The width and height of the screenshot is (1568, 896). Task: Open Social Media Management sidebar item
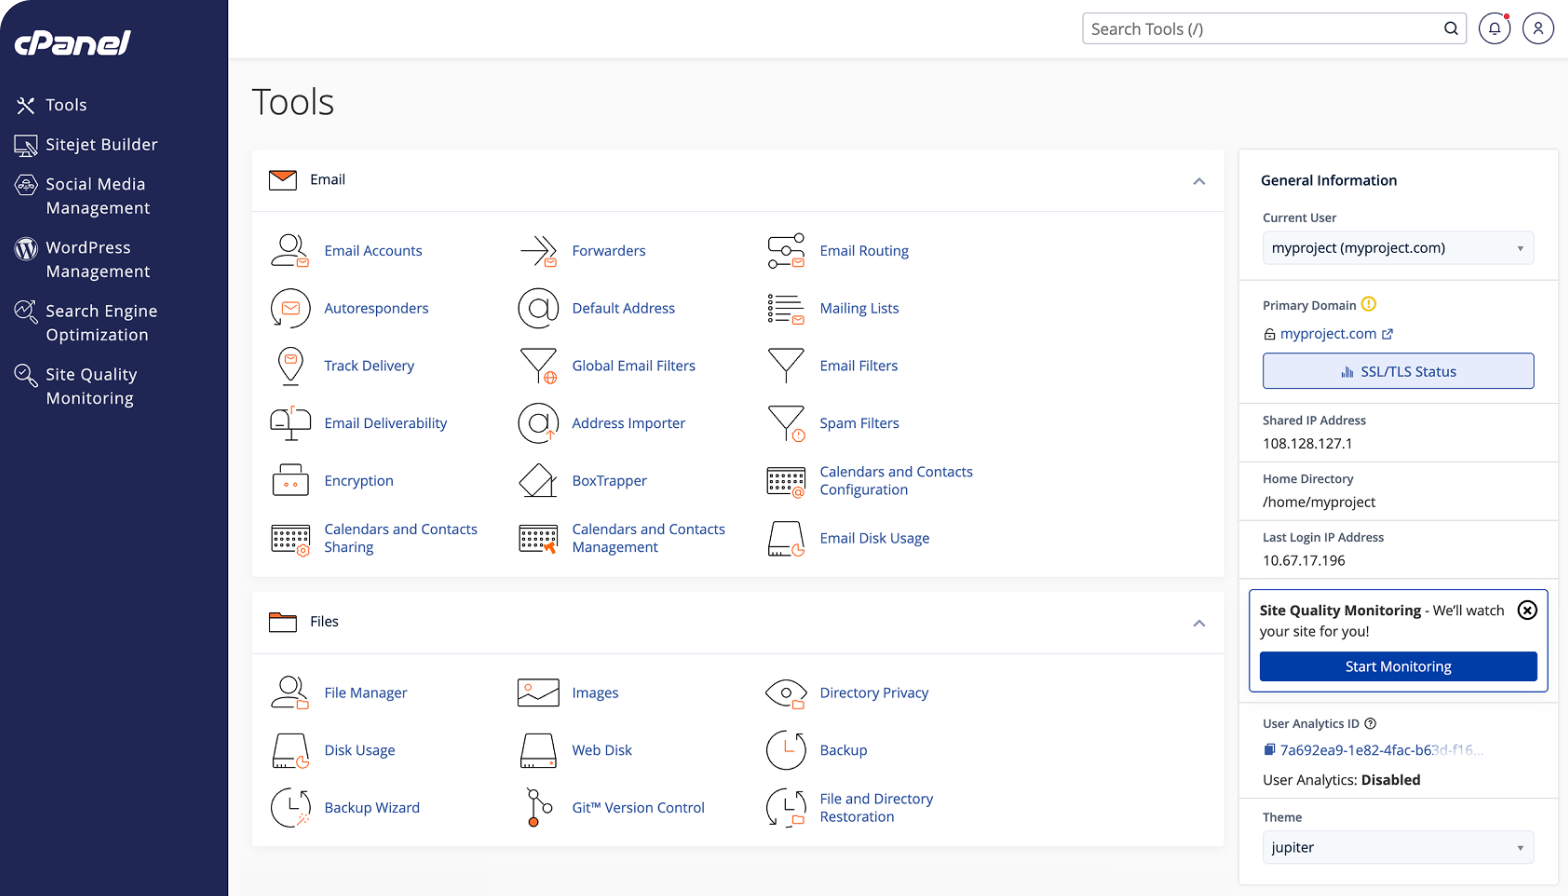[x=83, y=196]
